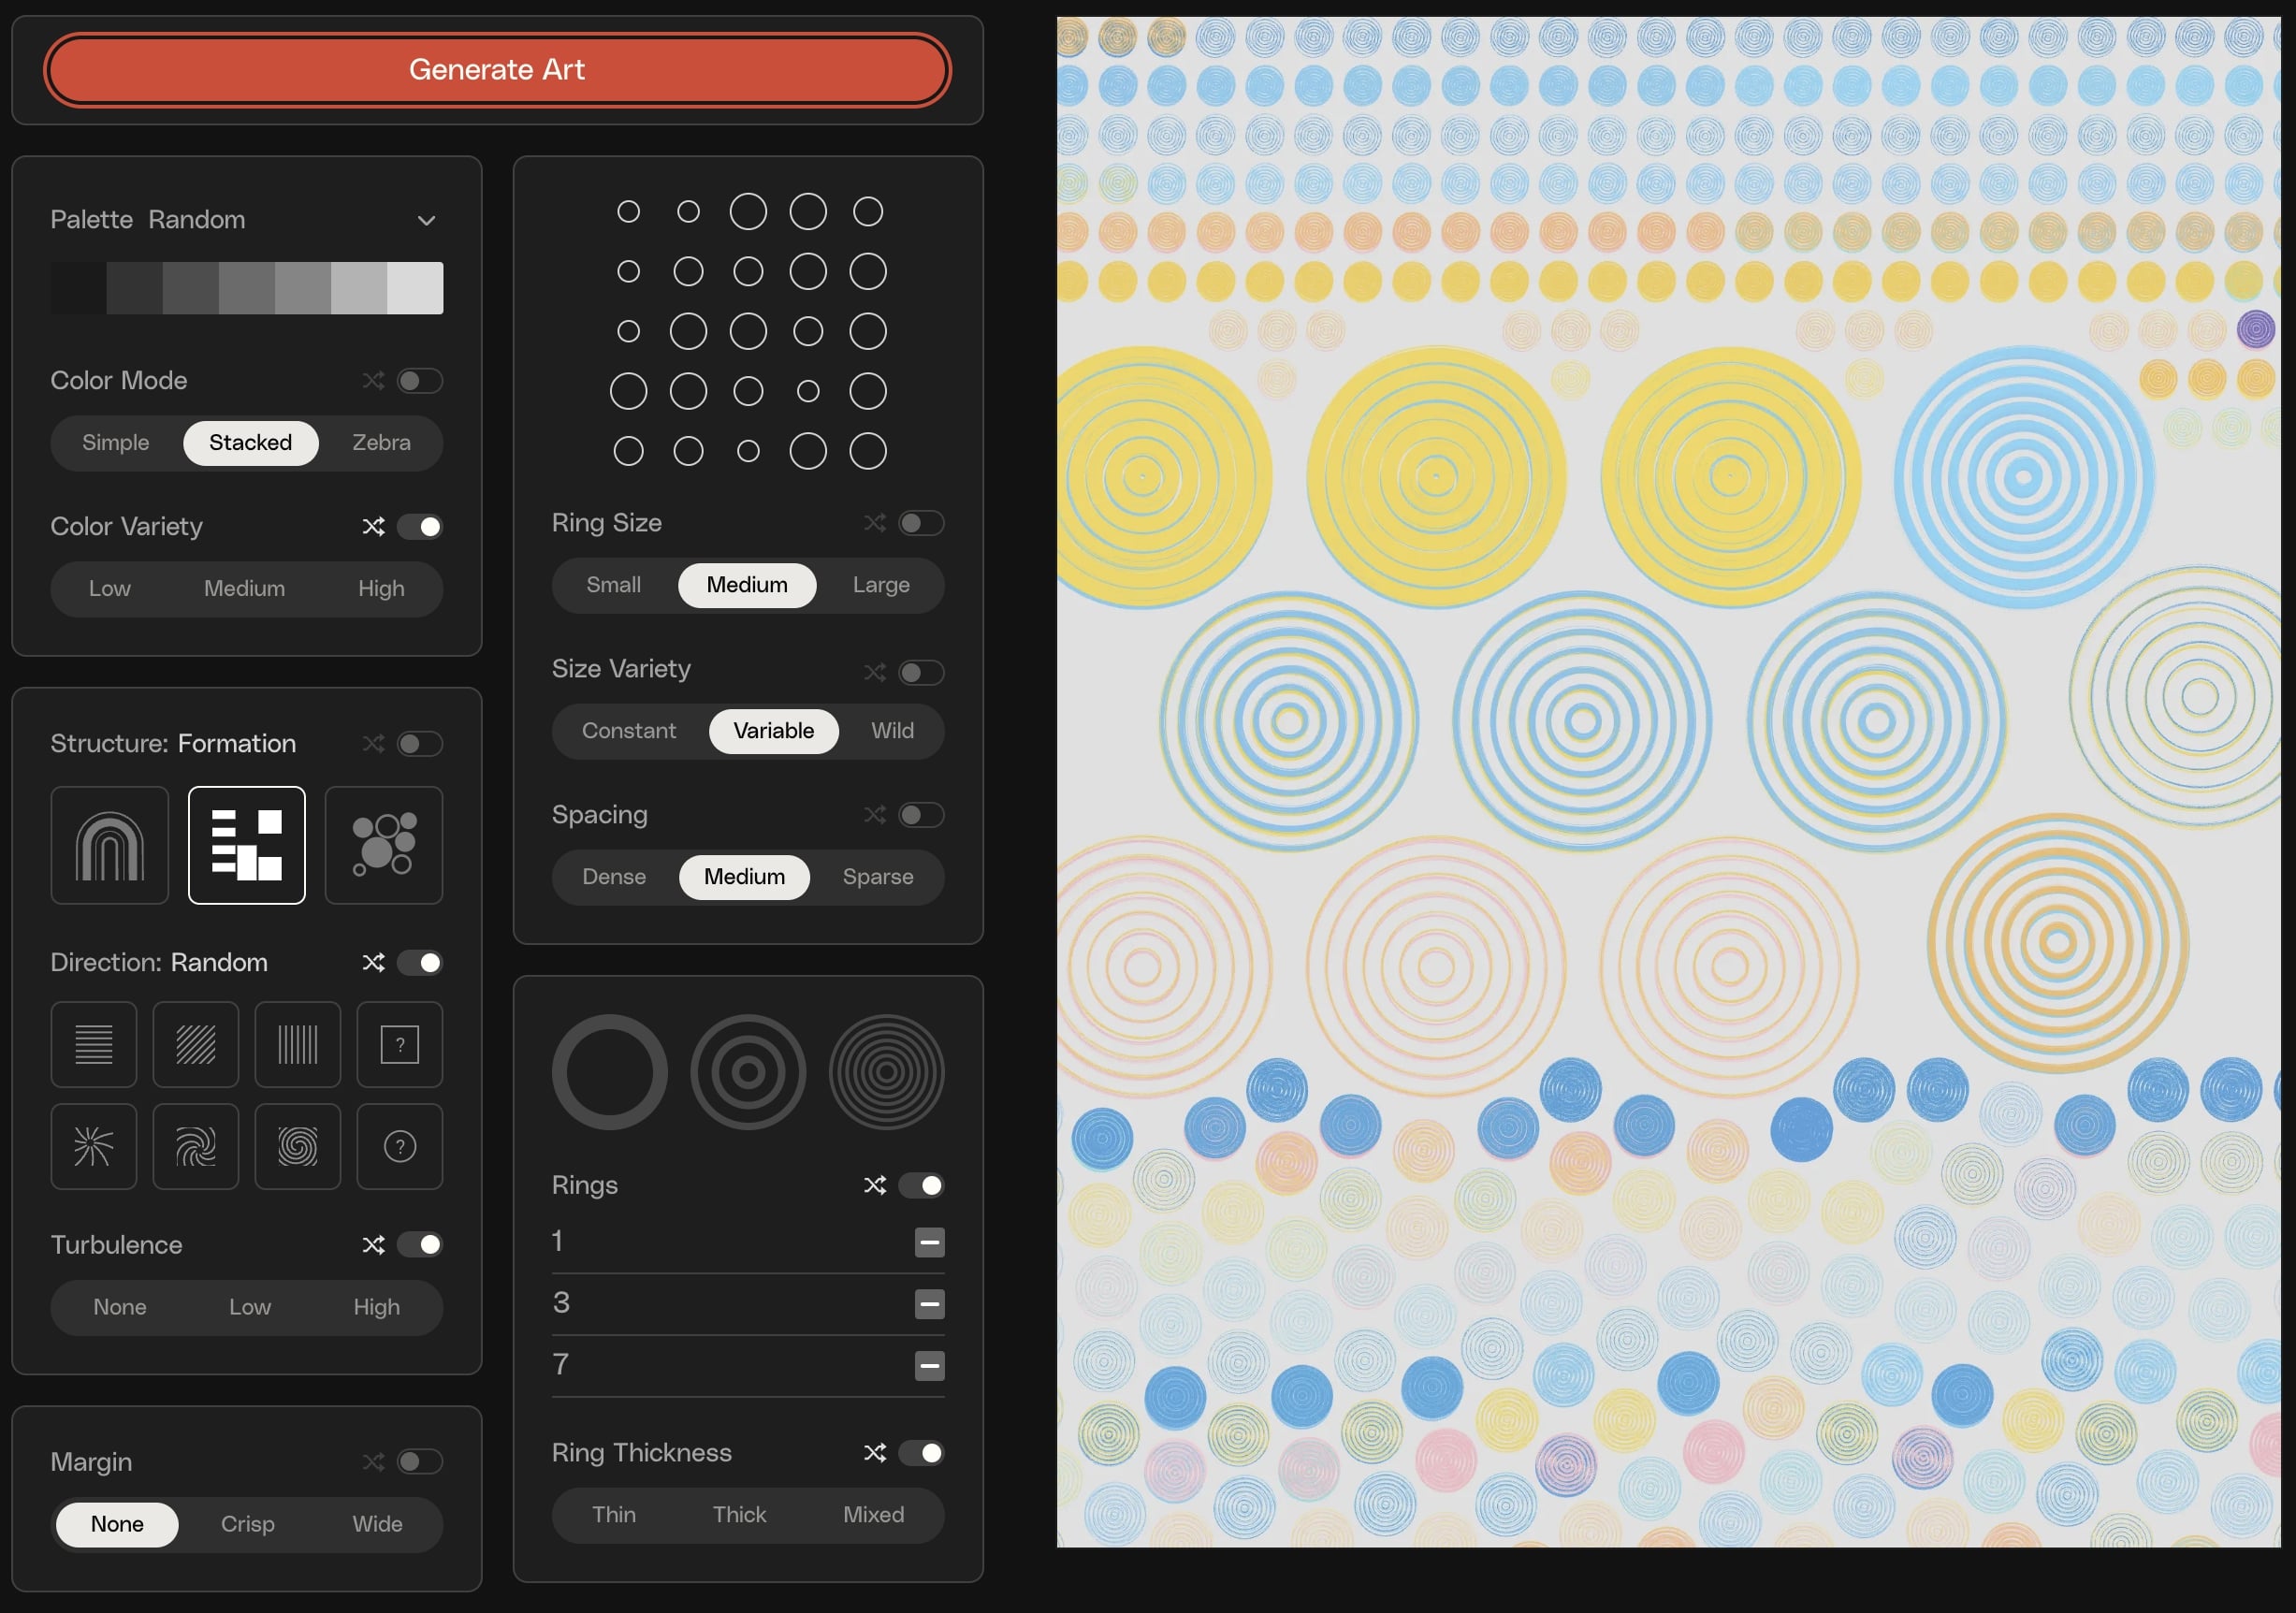Click shuffle icon next to Spacing
Viewport: 2296px width, 1613px height.
(x=875, y=814)
